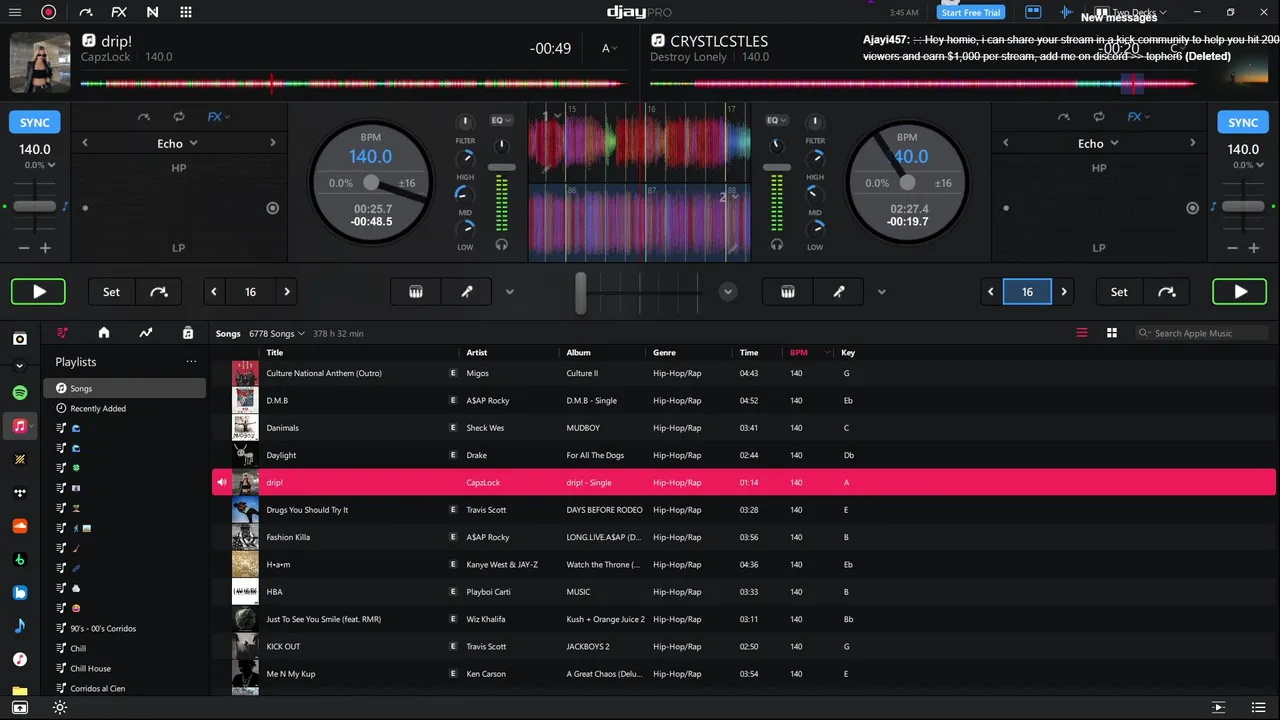Switch layout via blue deck layout icon
1280x720 pixels.
1033,12
